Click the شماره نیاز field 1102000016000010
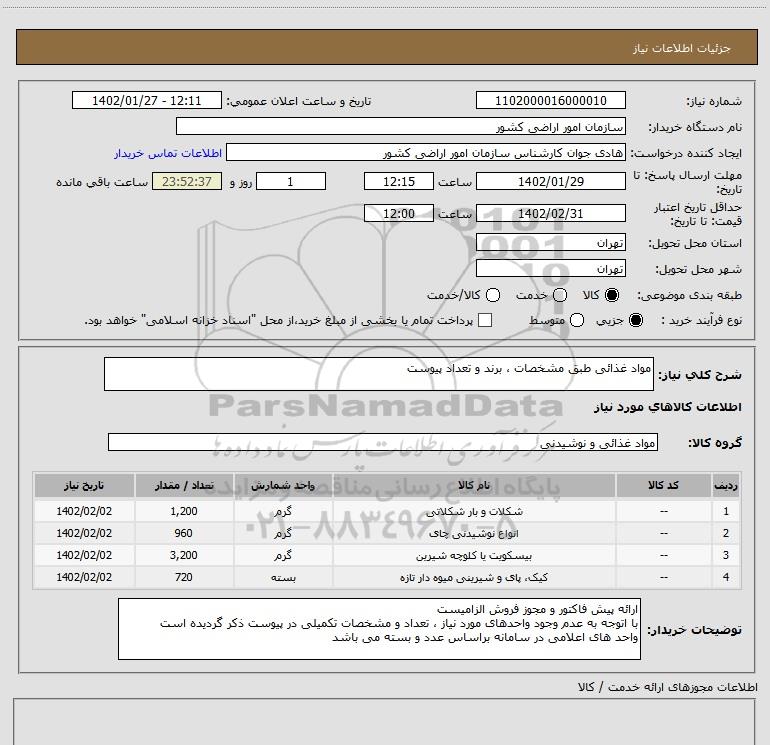The width and height of the screenshot is (770, 745). pos(550,101)
